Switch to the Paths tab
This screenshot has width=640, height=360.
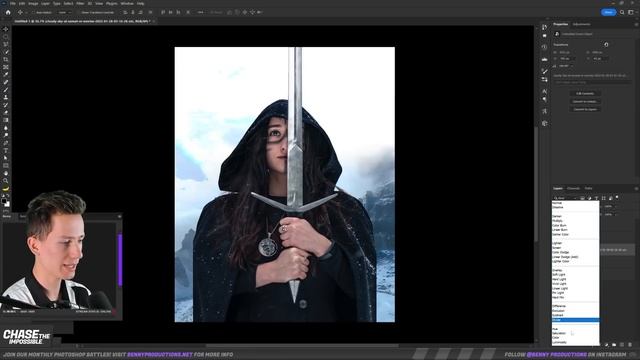tap(588, 189)
